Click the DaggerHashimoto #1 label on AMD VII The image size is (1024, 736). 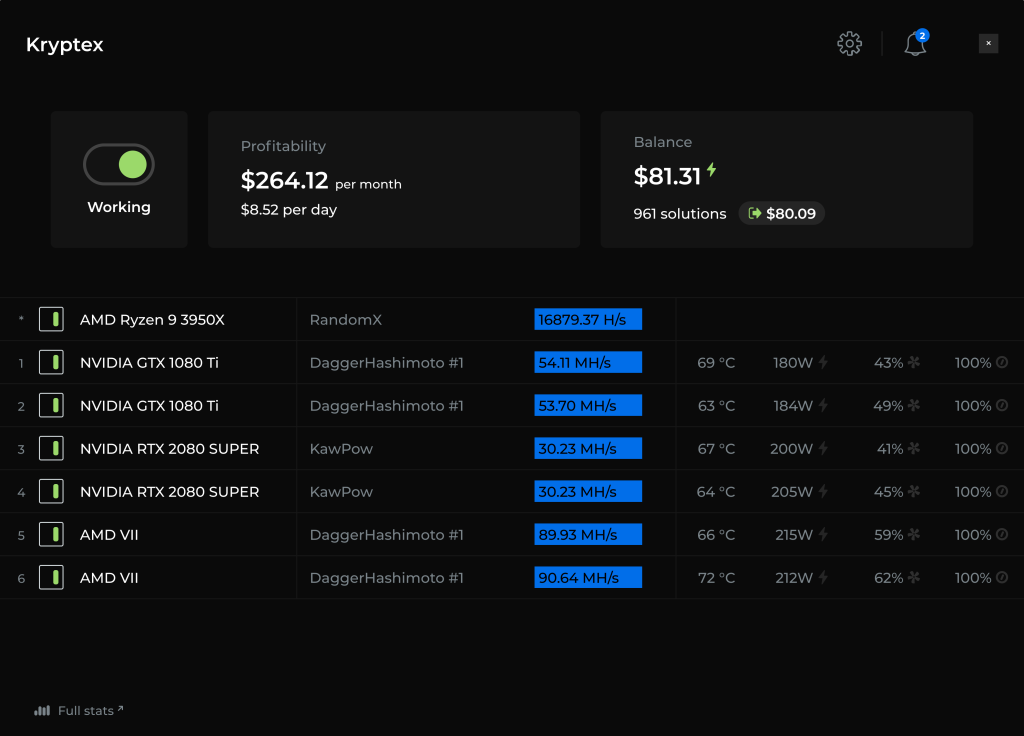coord(386,534)
